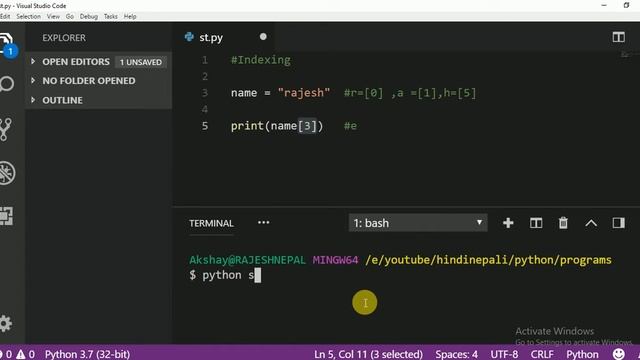Open the Debug view icon
This screenshot has width=640, height=360.
pyautogui.click(x=7, y=173)
